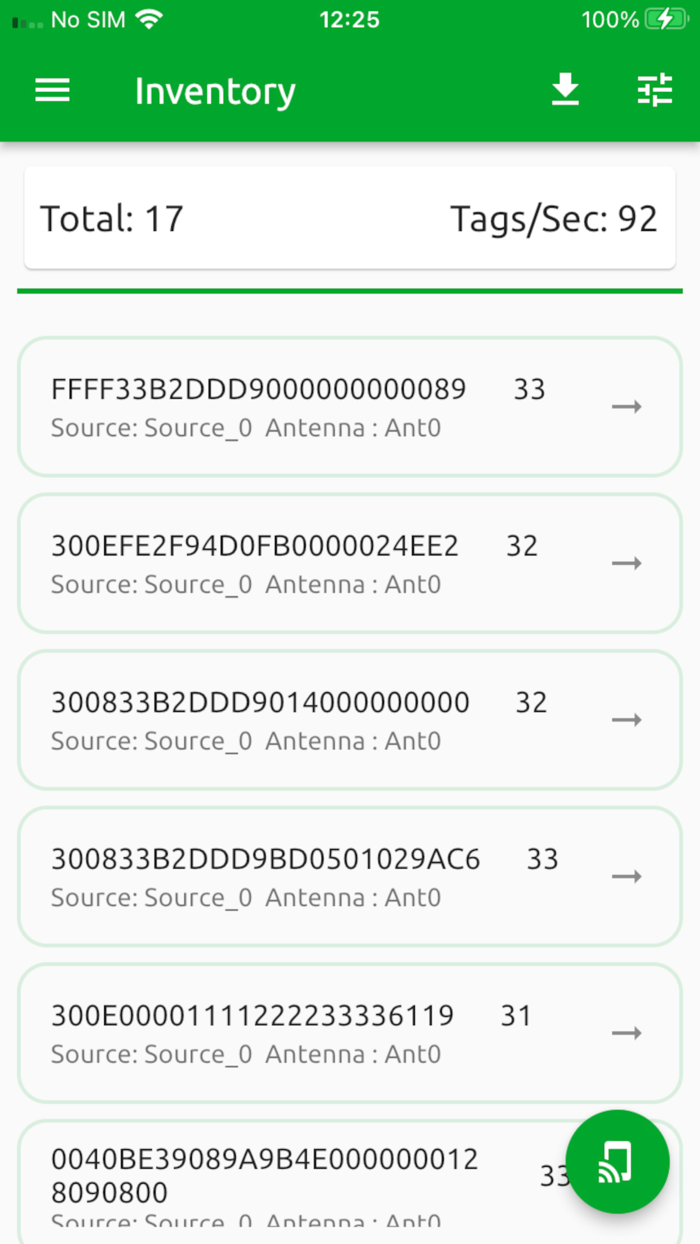
Task: Tap arrow for tag 300E00001111222233336119
Action: coord(627,1033)
